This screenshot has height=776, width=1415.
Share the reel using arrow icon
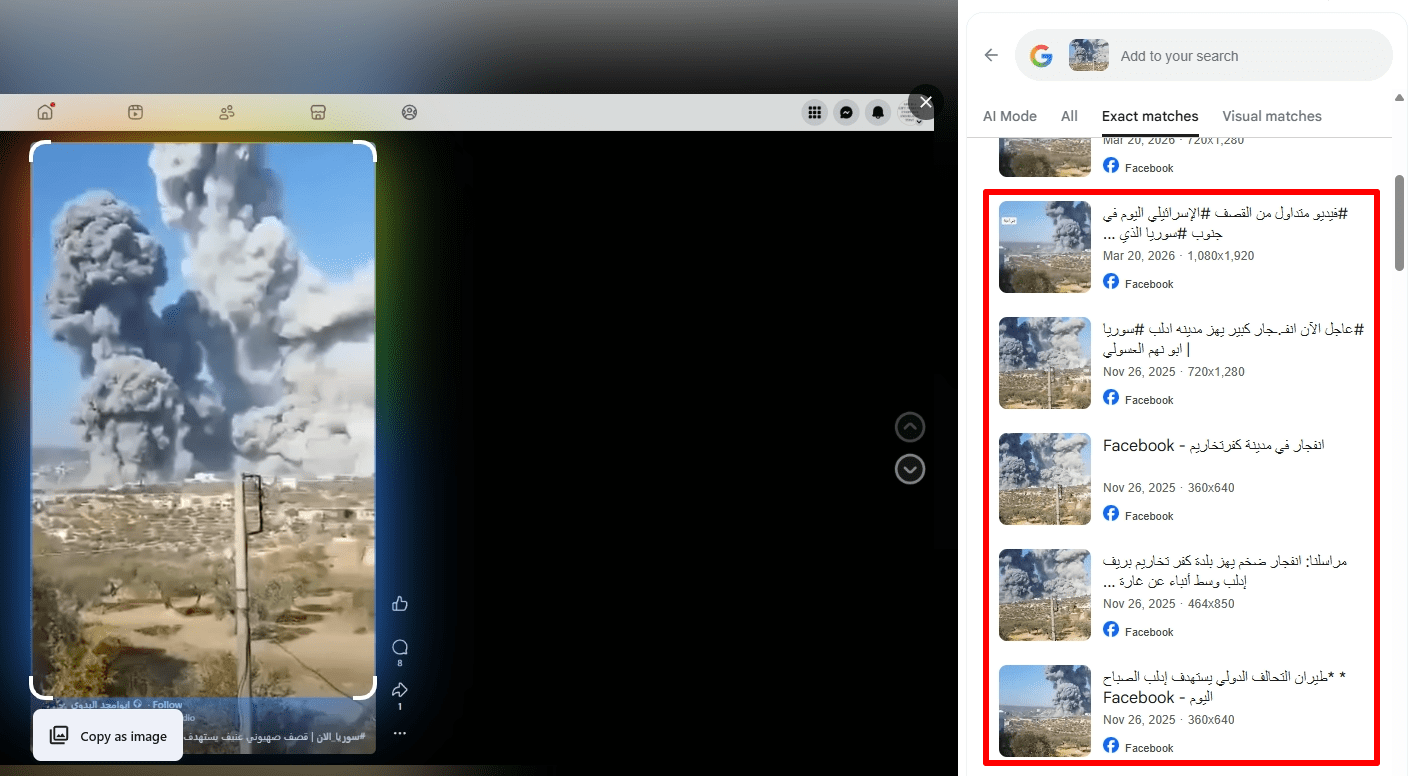pyautogui.click(x=400, y=690)
